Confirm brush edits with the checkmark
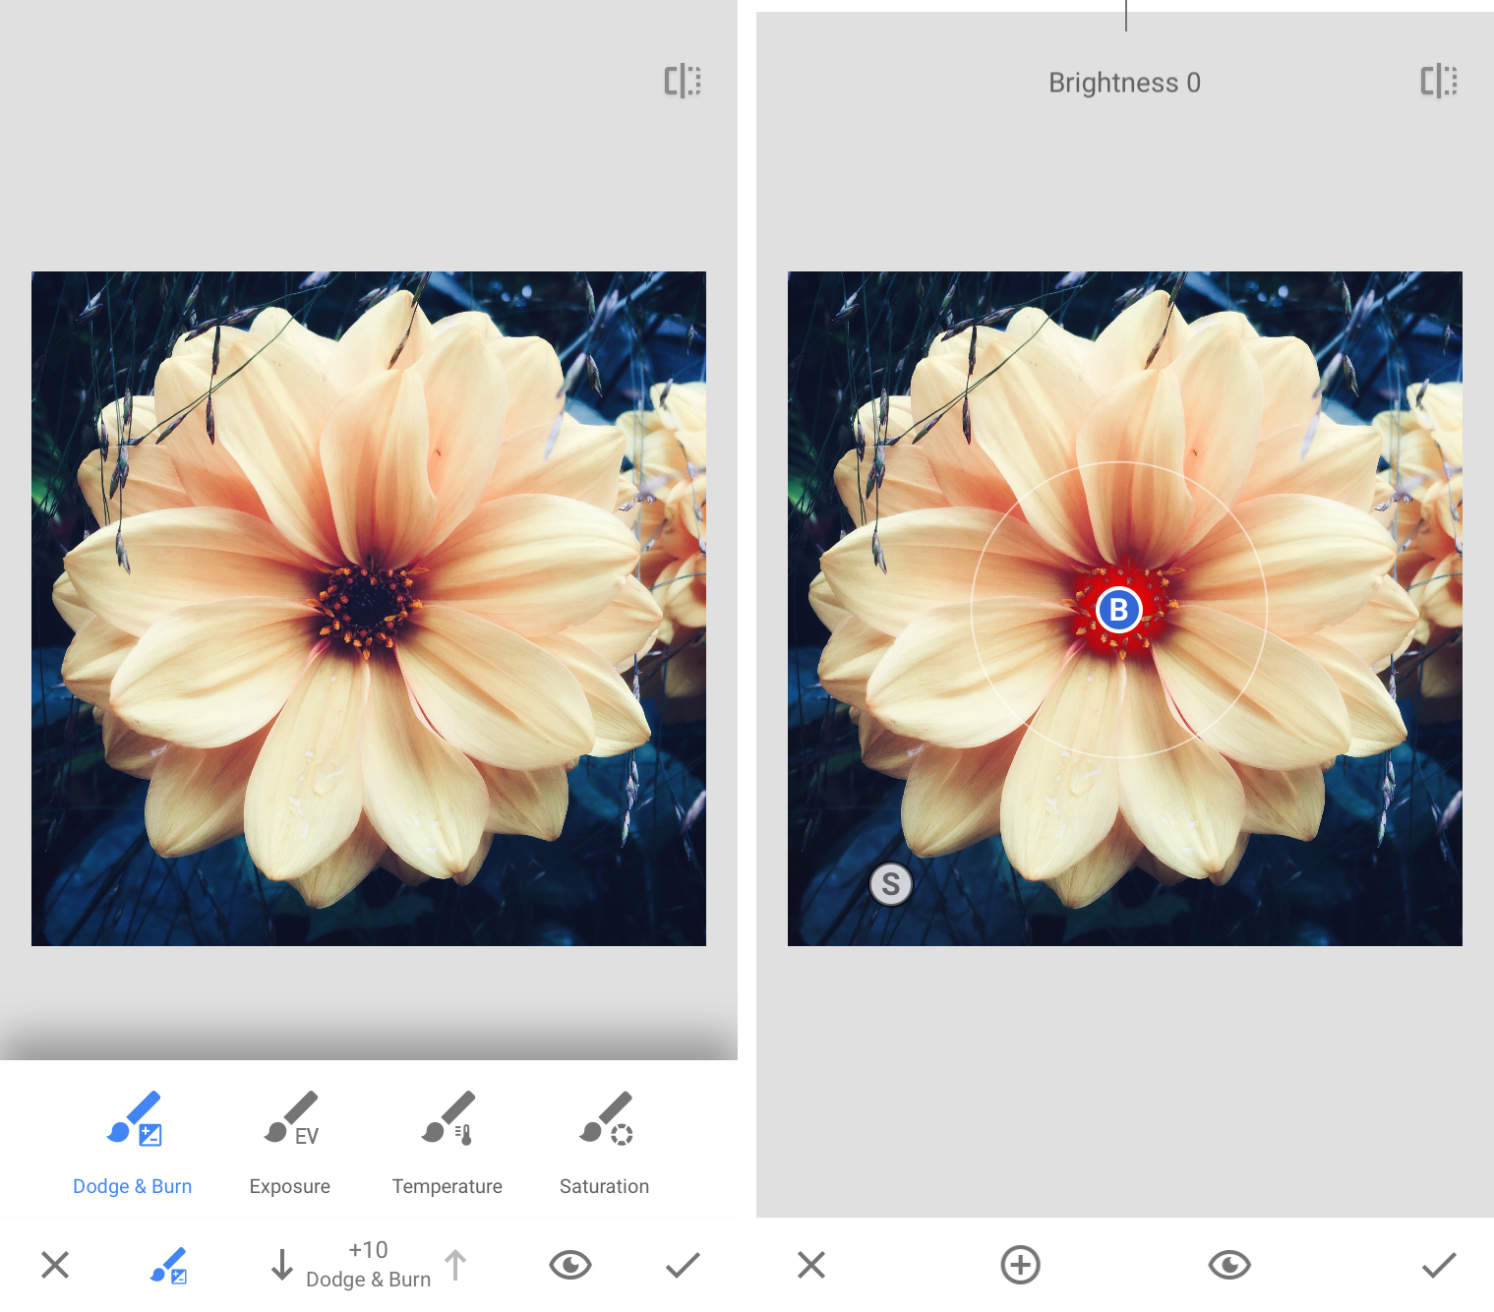This screenshot has height=1312, width=1494. click(x=682, y=1265)
